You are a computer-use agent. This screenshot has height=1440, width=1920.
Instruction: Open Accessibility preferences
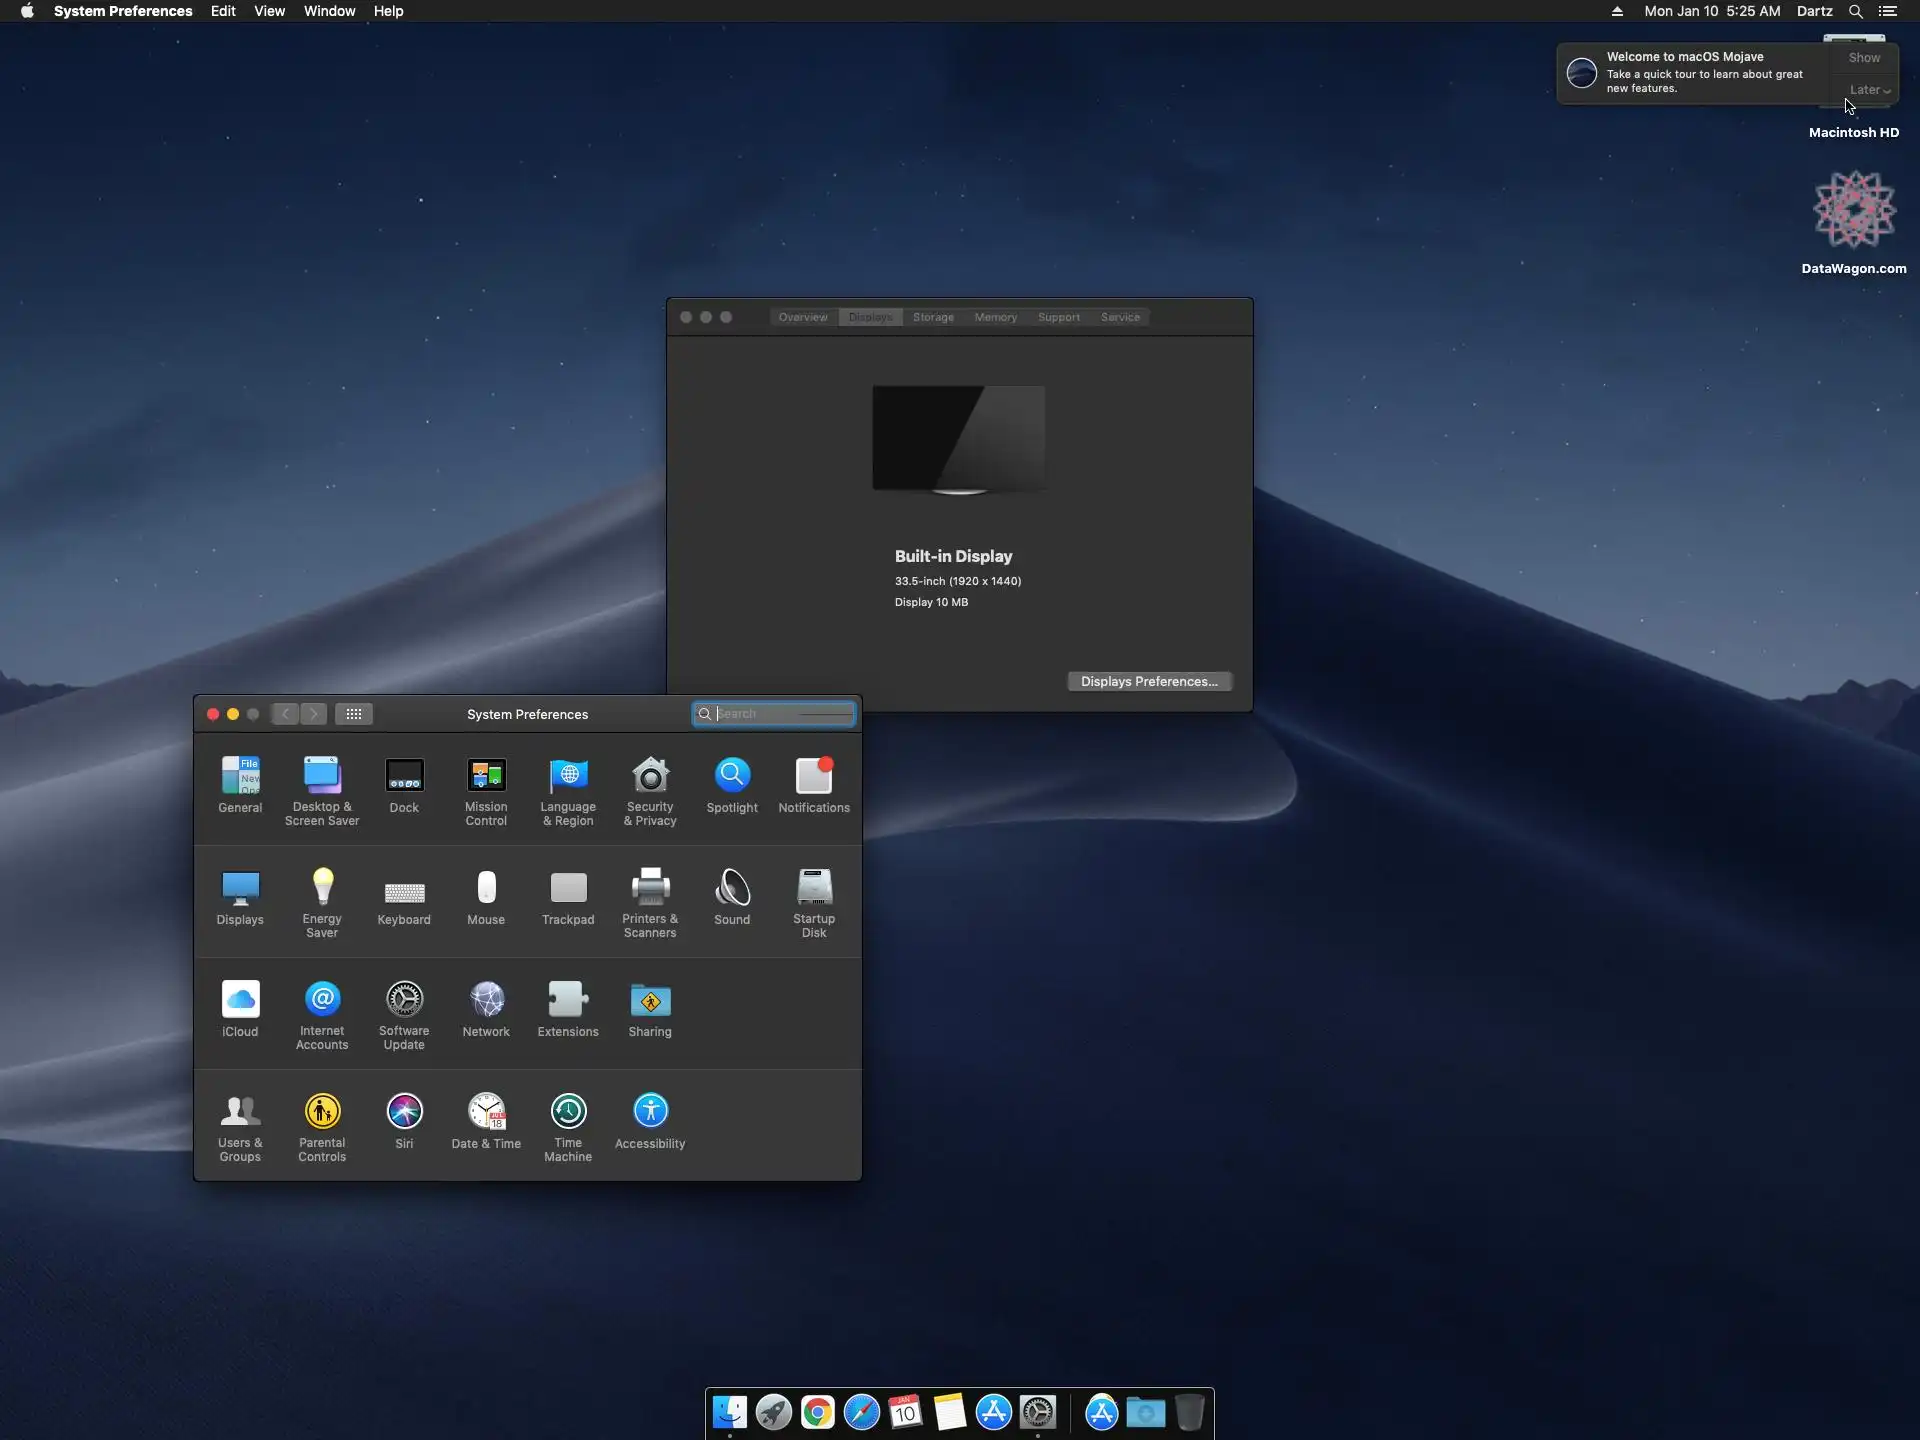650,1112
